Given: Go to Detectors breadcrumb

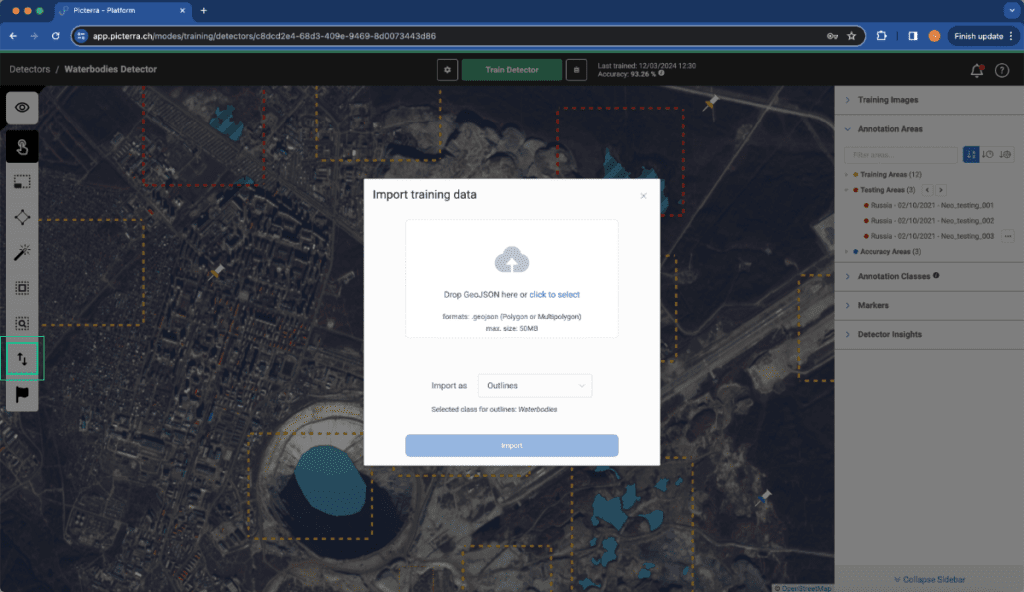Looking at the screenshot, I should tap(29, 69).
